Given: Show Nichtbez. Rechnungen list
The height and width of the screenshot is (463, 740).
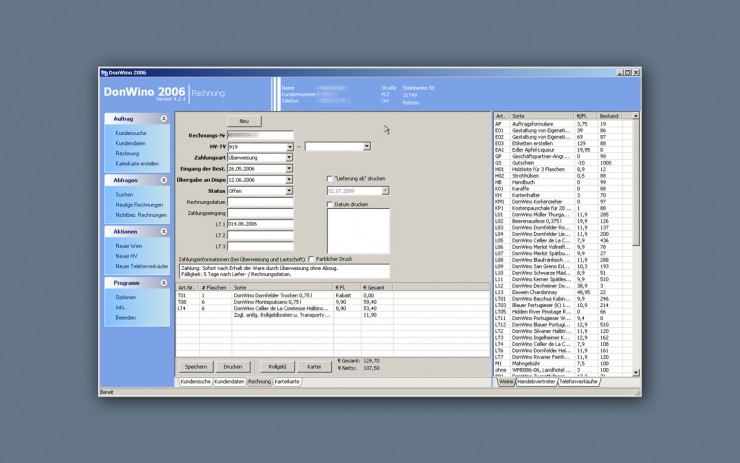Looking at the screenshot, I should (141, 215).
